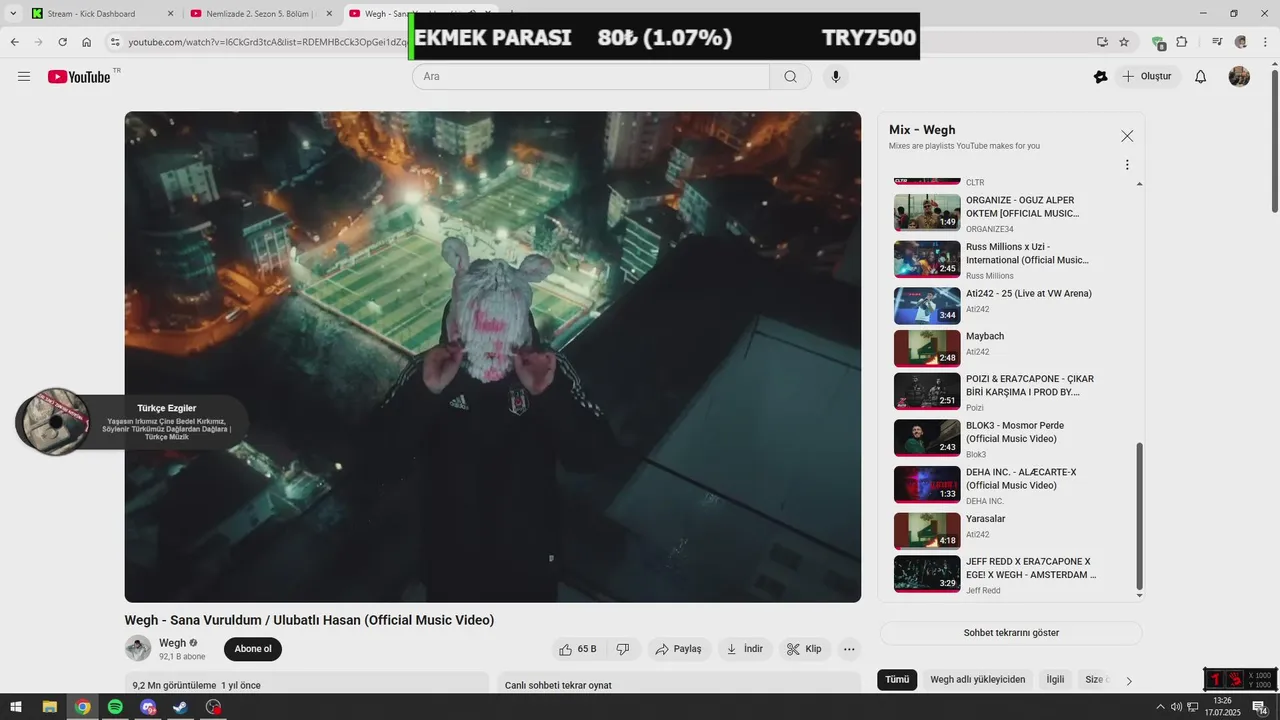Screen dimensions: 1280x720
Task: Open the Wegh channel name link
Action: click(172, 643)
